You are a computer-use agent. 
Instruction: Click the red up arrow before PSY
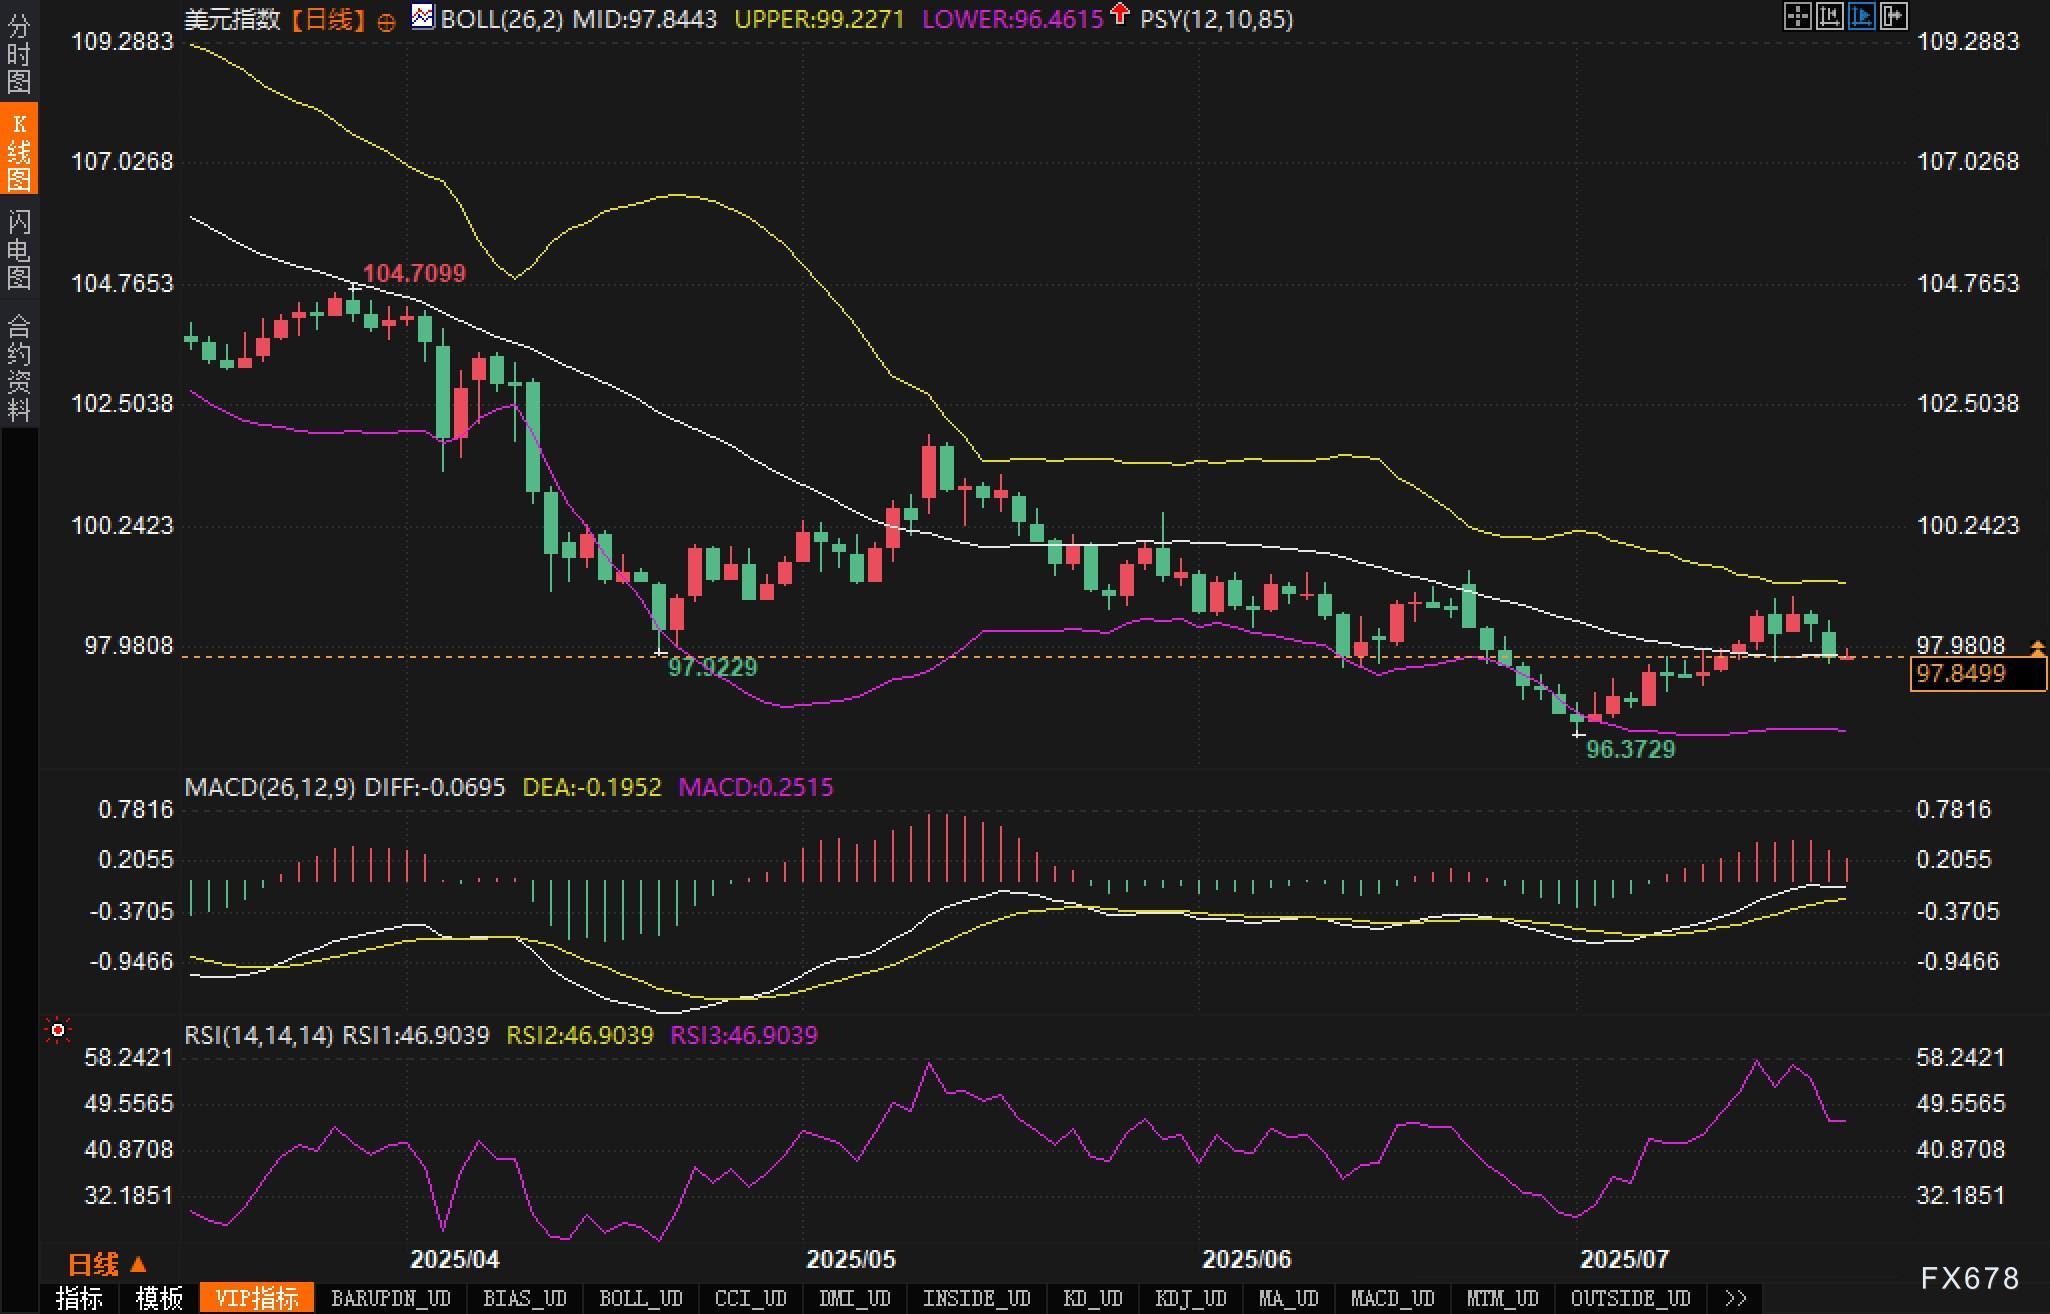(1120, 14)
